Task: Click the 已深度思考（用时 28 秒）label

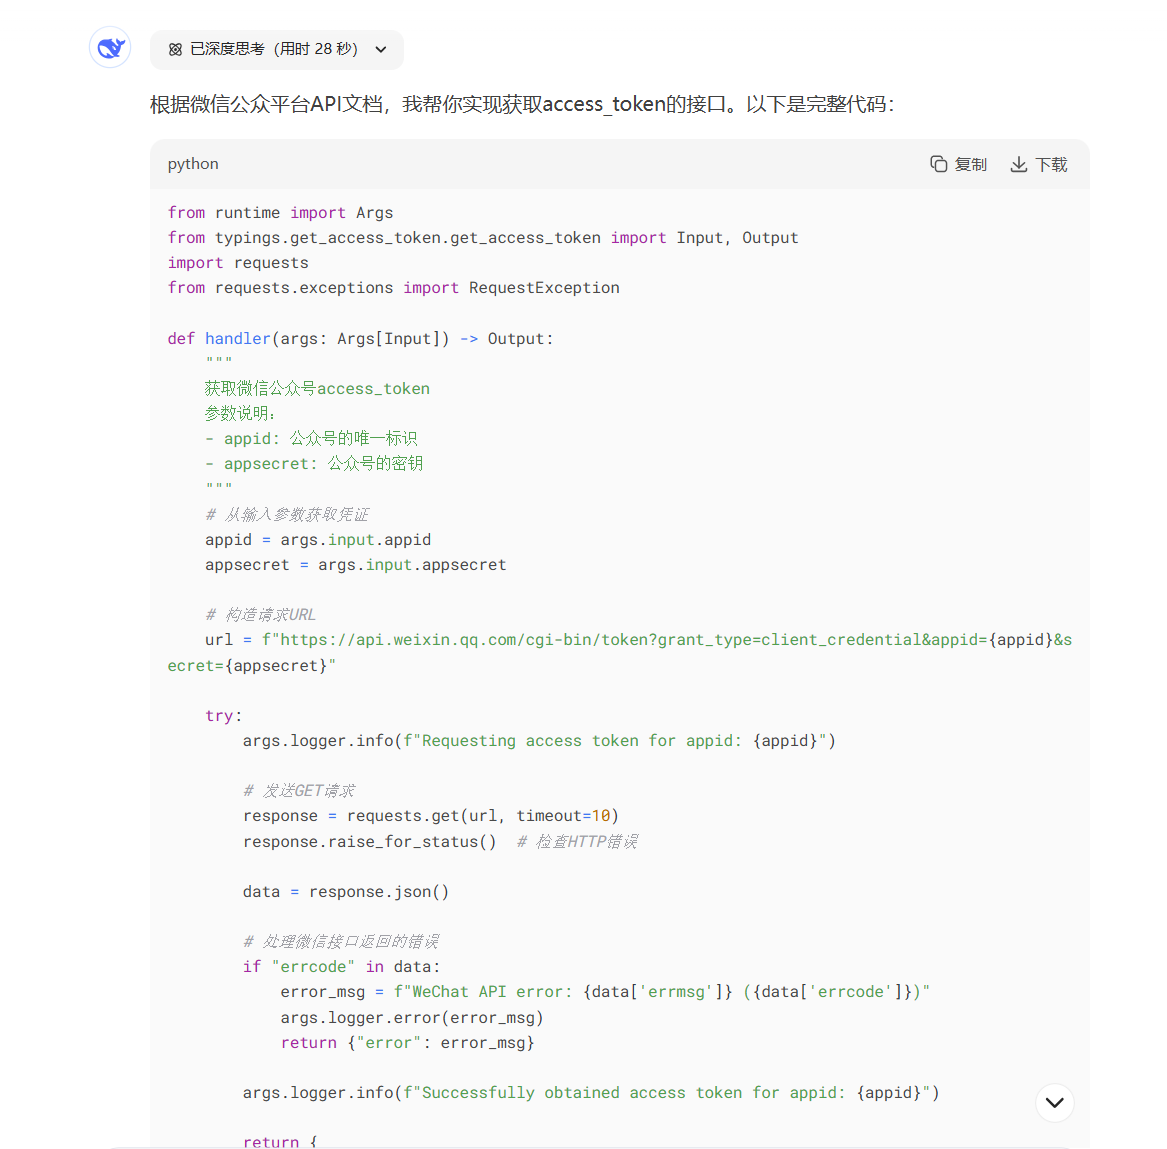Action: pyautogui.click(x=274, y=49)
